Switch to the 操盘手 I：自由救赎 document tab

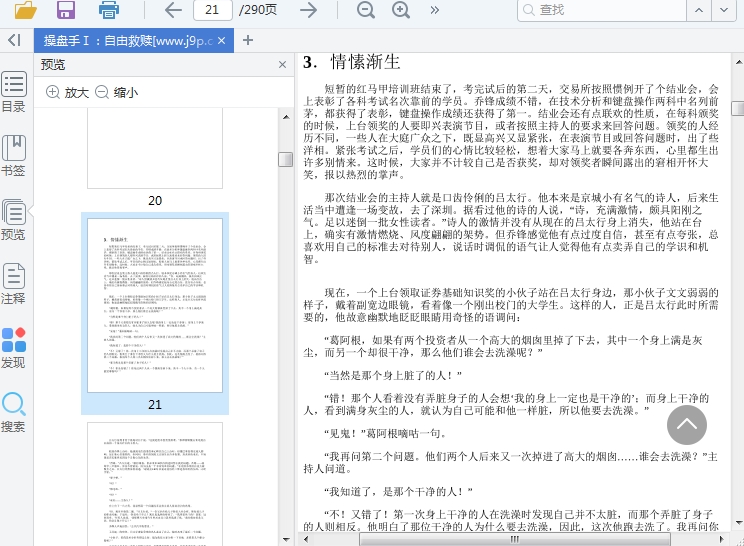128,41
